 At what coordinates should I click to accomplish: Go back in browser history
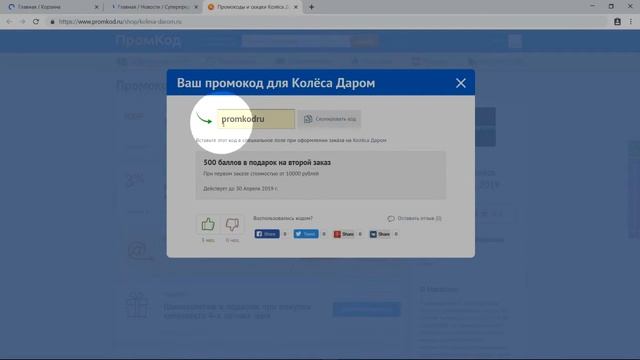9,22
